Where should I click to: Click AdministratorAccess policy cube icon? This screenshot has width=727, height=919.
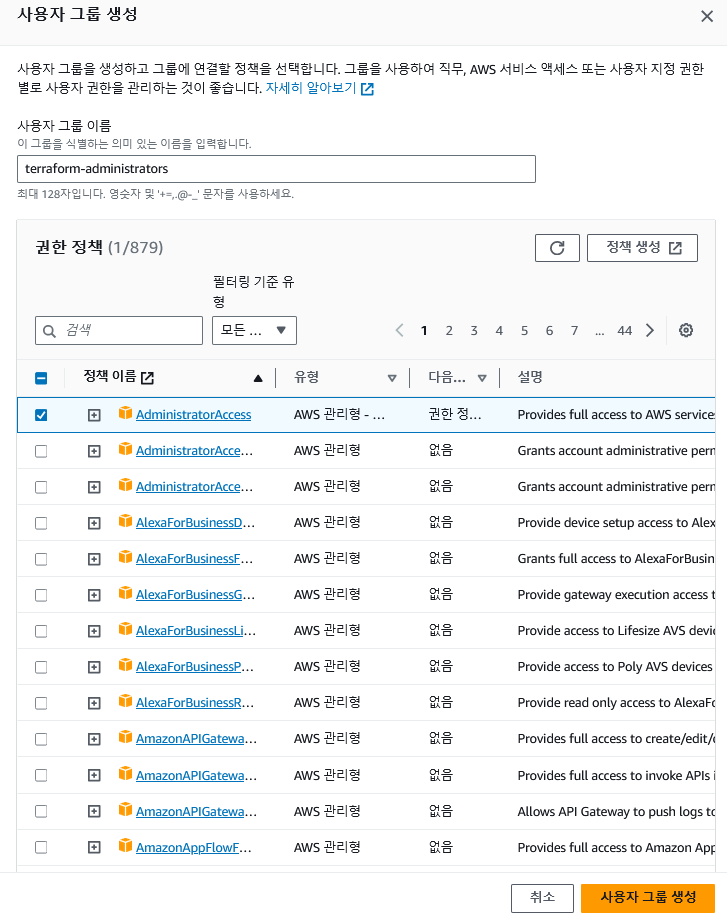[125, 413]
